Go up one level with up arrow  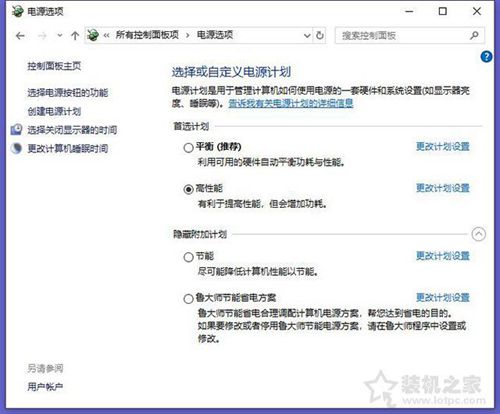click(75, 36)
